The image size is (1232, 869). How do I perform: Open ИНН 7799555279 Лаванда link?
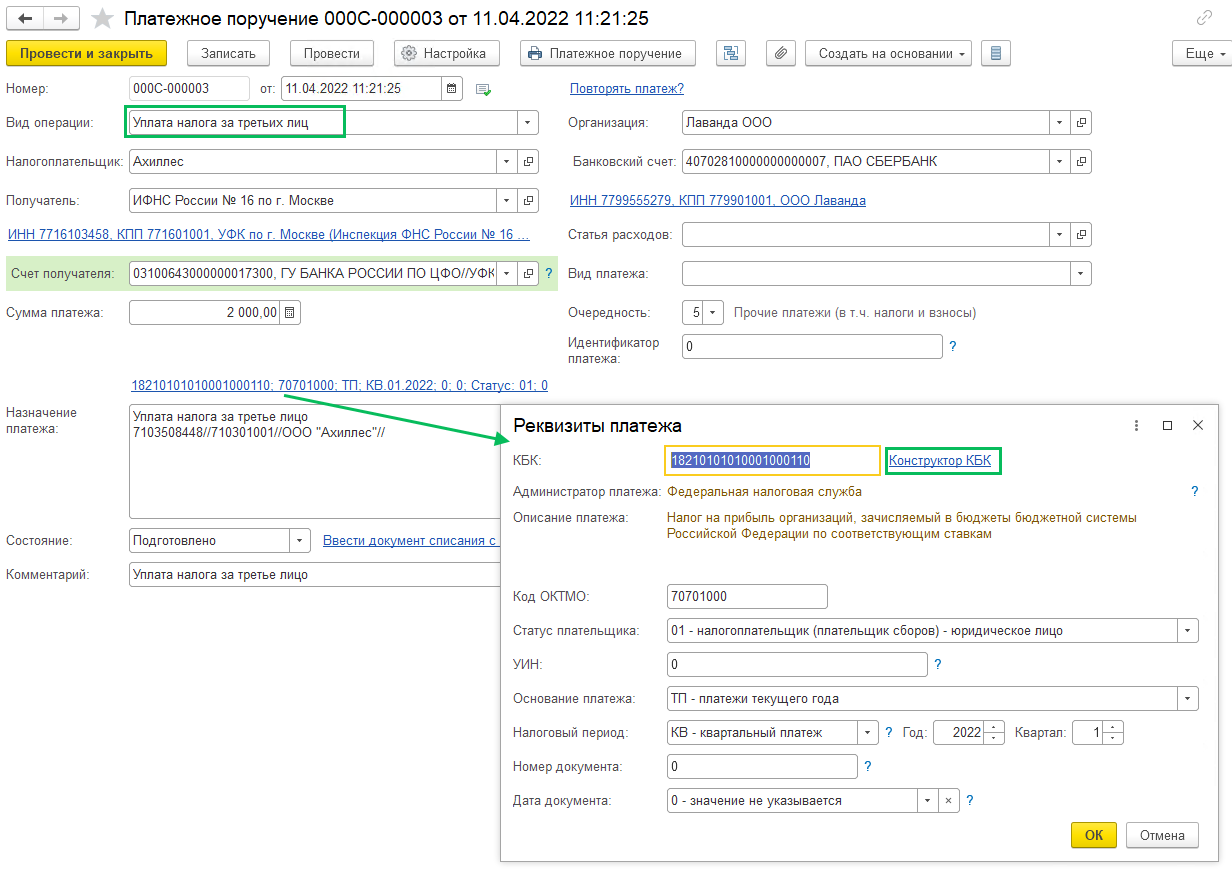point(718,201)
